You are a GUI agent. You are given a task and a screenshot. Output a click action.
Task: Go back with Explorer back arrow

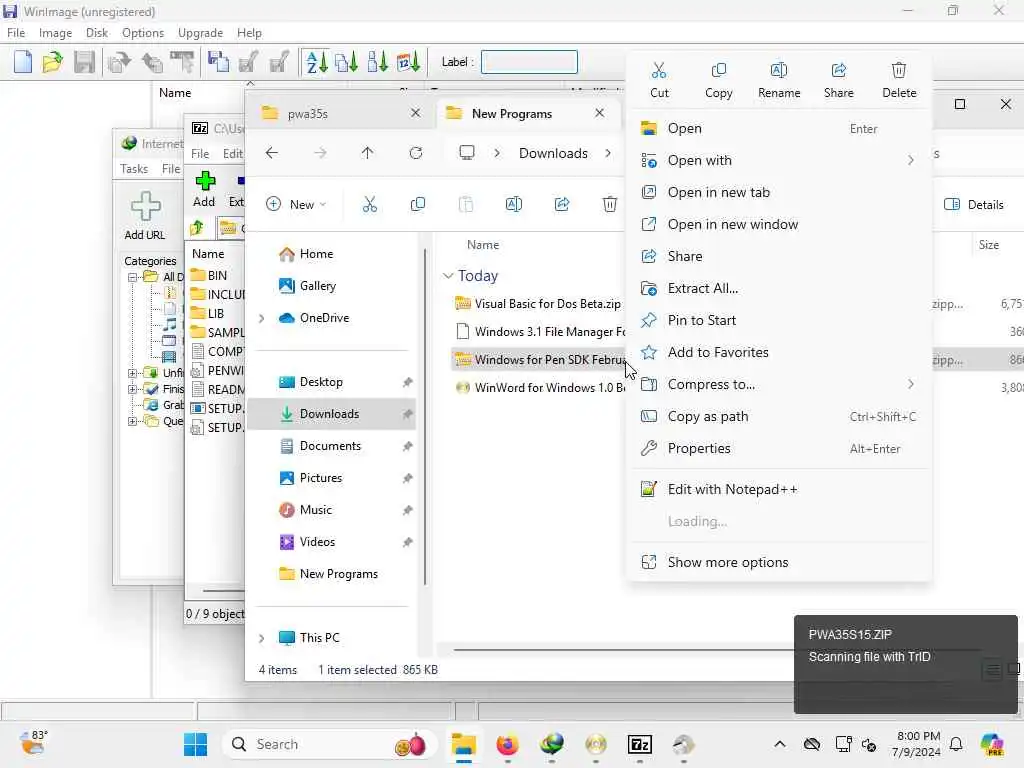click(272, 153)
